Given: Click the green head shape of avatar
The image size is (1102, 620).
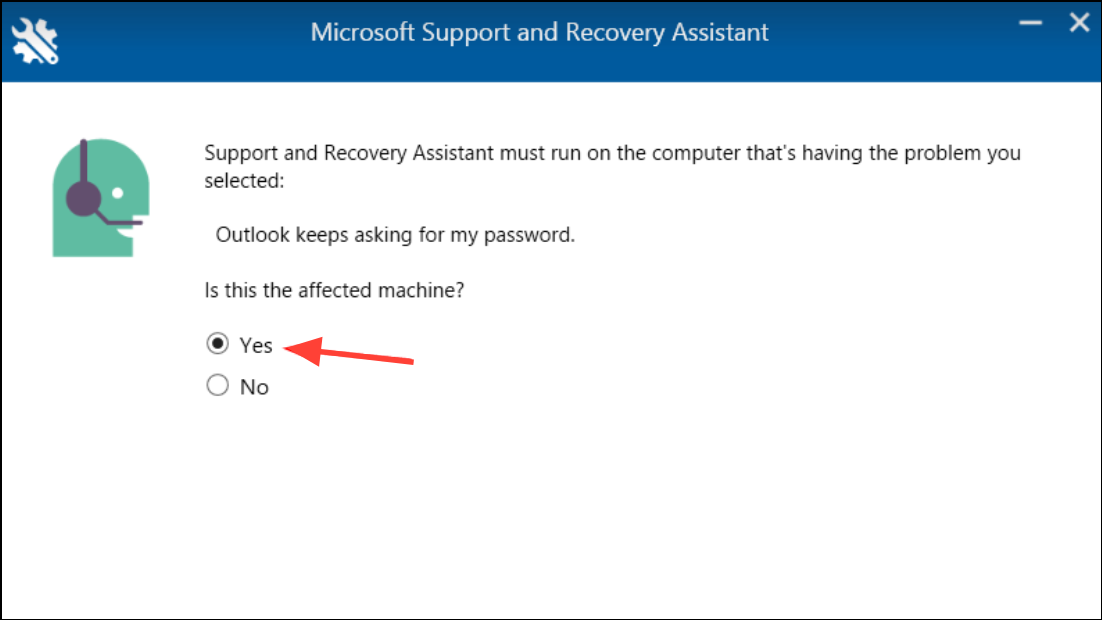Looking at the screenshot, I should tap(101, 198).
